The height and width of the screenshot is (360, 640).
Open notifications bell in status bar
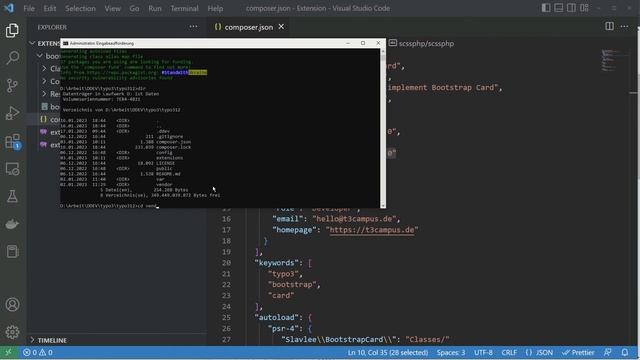click(625, 352)
